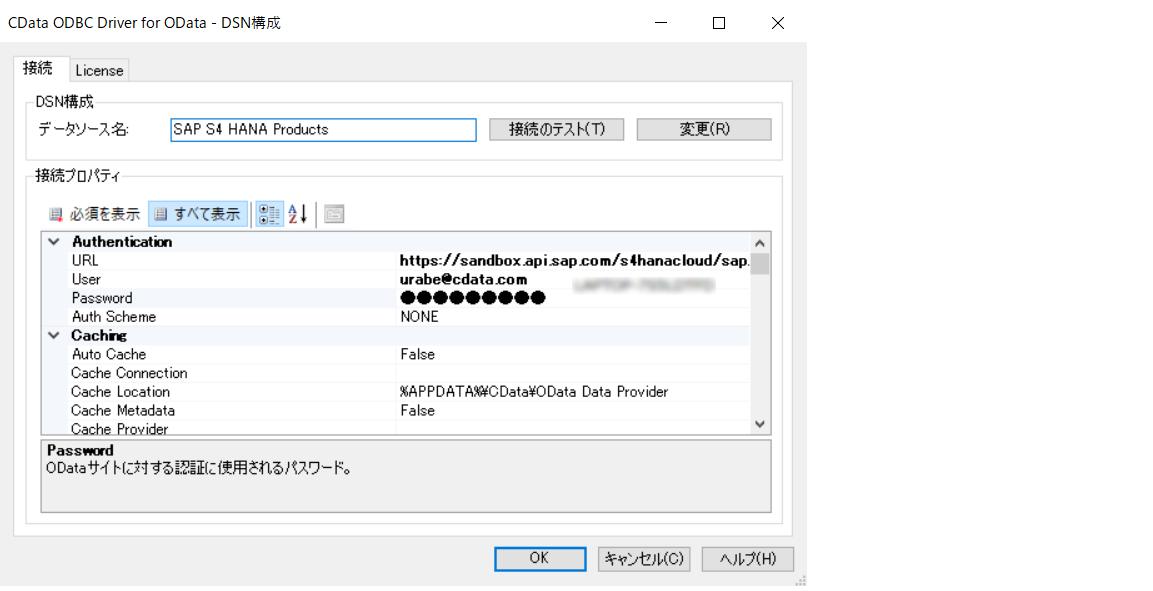Click the OK button
This screenshot has height=591, width=1153.
click(540, 559)
